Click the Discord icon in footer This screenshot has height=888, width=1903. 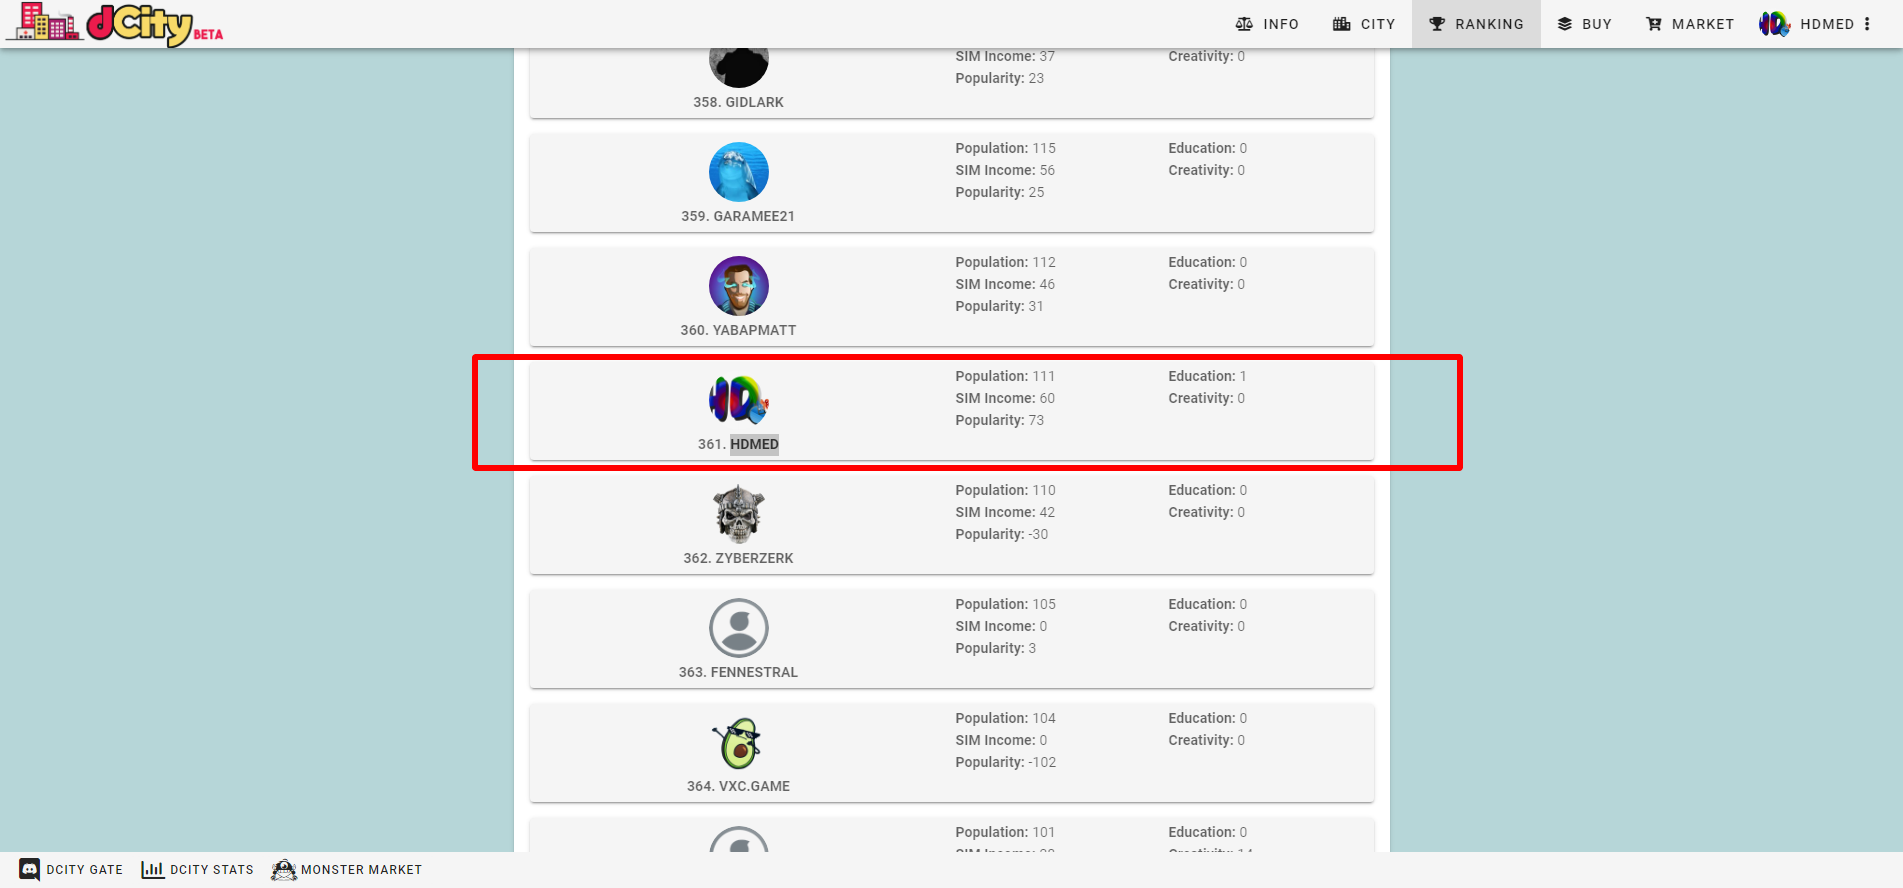tap(30, 870)
